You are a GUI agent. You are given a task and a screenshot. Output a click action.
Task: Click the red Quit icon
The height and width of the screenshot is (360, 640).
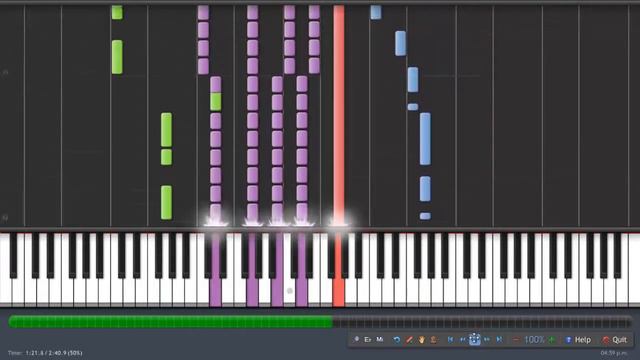(606, 340)
